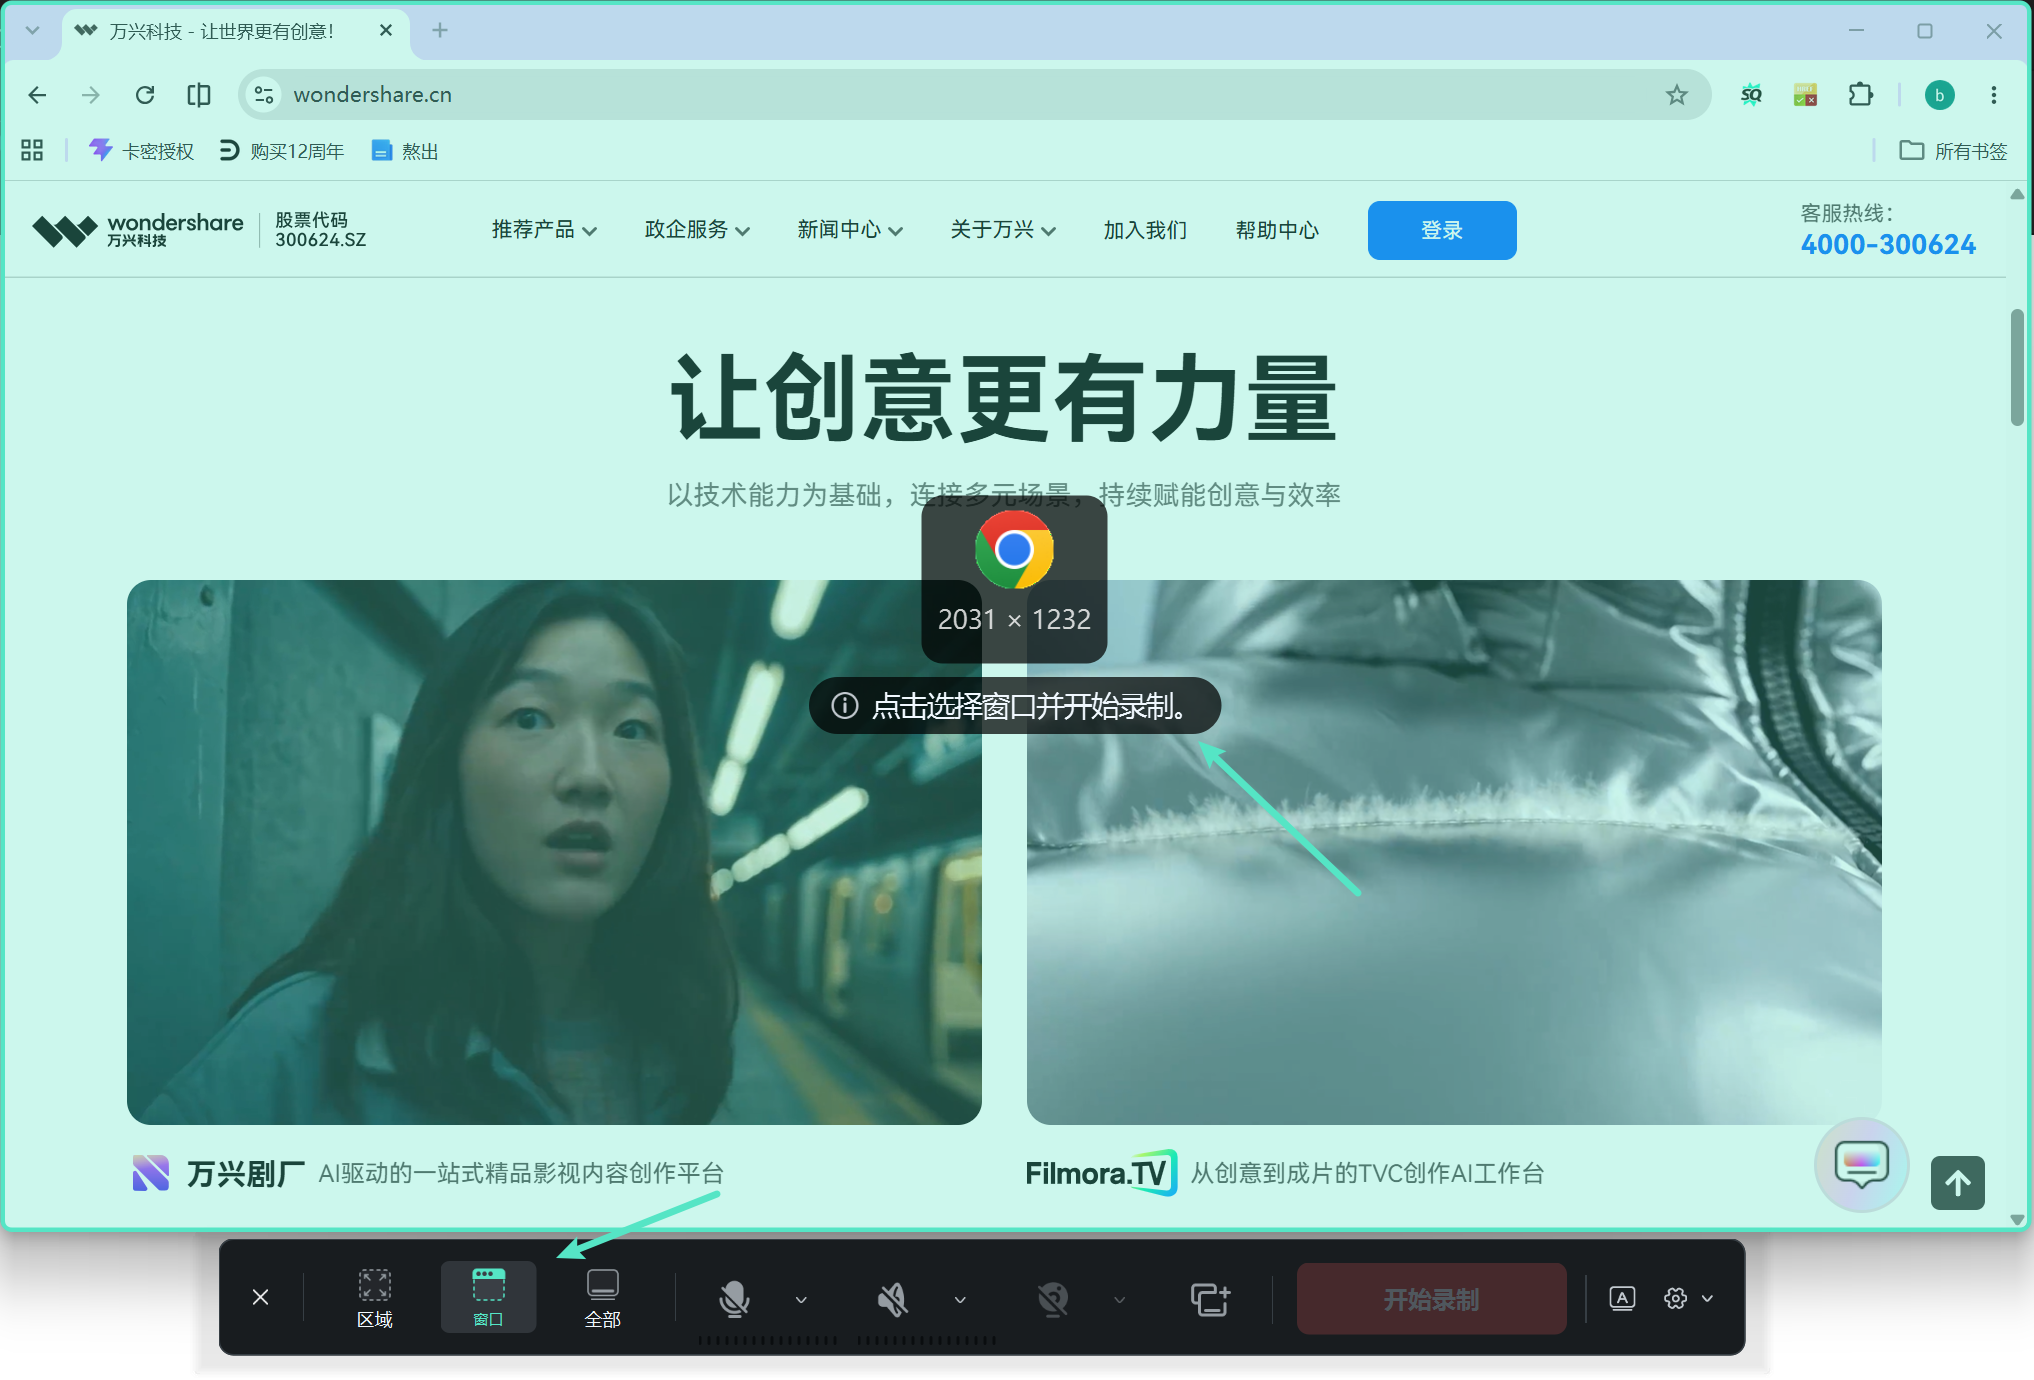This screenshot has width=2034, height=1380.
Task: Click the address bar showing wondershare.cn
Action: point(975,95)
